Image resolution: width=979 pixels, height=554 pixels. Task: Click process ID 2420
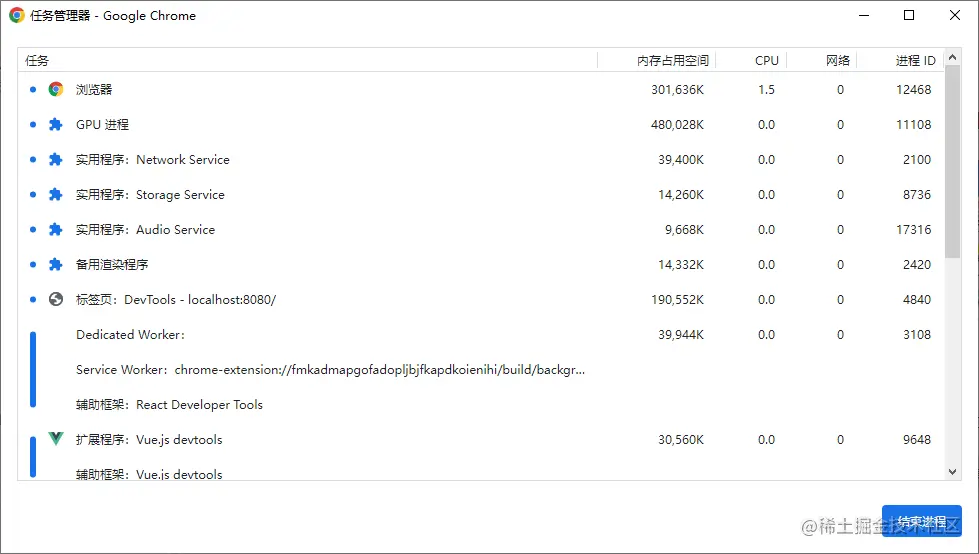point(917,264)
